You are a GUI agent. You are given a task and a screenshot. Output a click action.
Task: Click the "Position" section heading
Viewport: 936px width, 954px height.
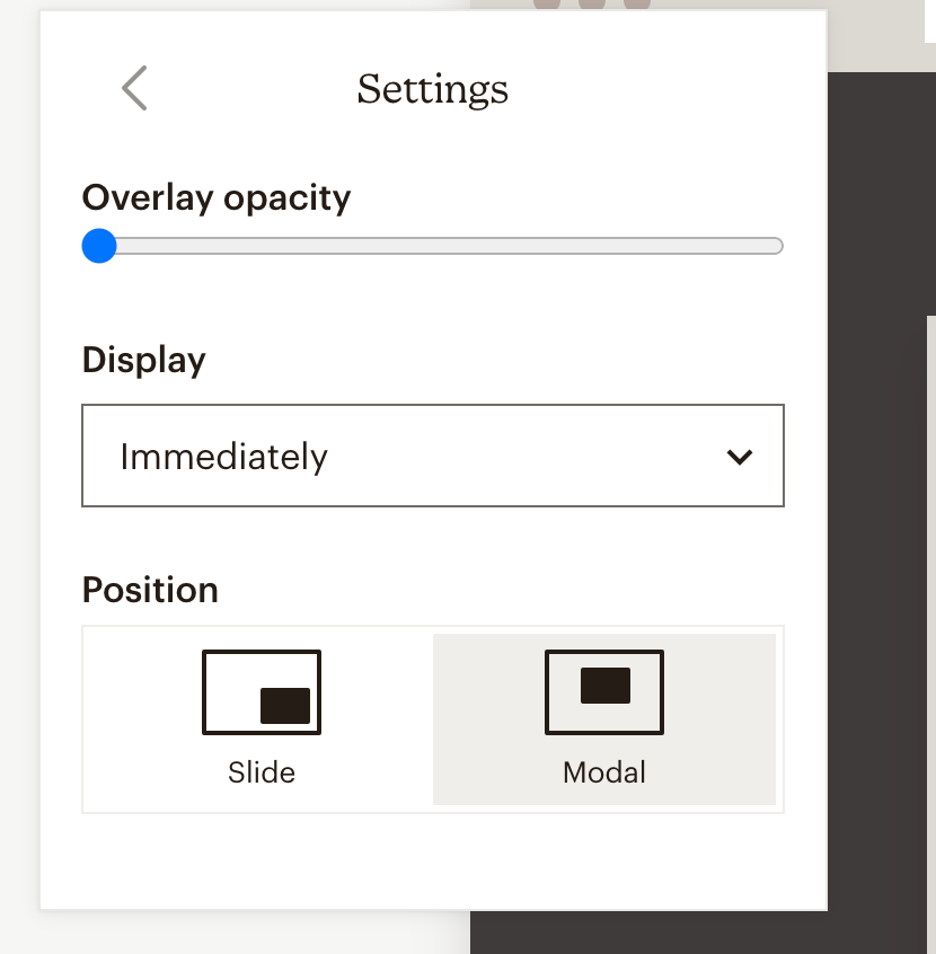pyautogui.click(x=150, y=590)
